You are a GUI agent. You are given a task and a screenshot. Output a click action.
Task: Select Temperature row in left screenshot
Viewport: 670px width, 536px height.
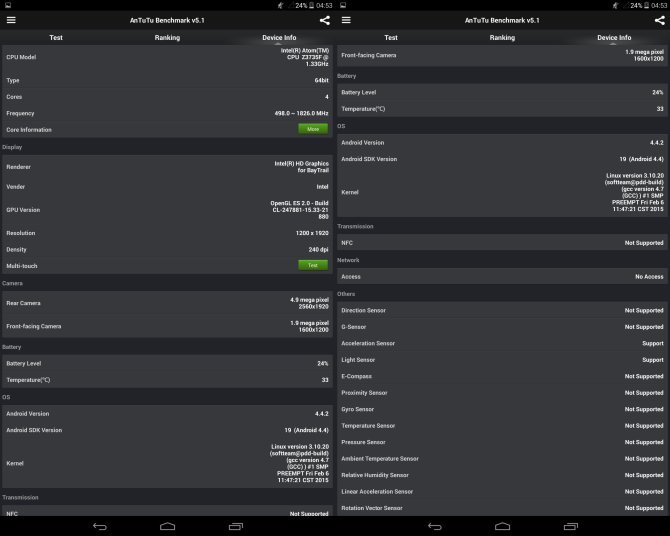point(168,380)
